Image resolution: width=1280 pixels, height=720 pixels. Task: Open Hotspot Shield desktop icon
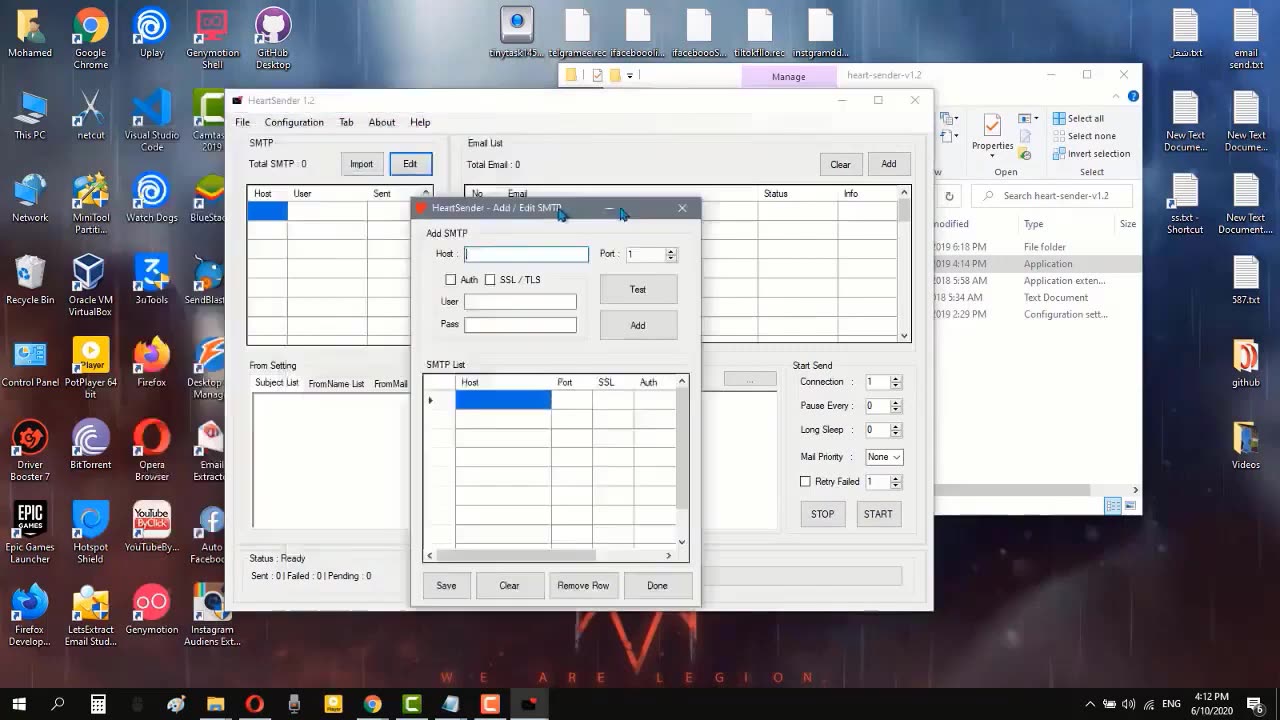tap(90, 534)
